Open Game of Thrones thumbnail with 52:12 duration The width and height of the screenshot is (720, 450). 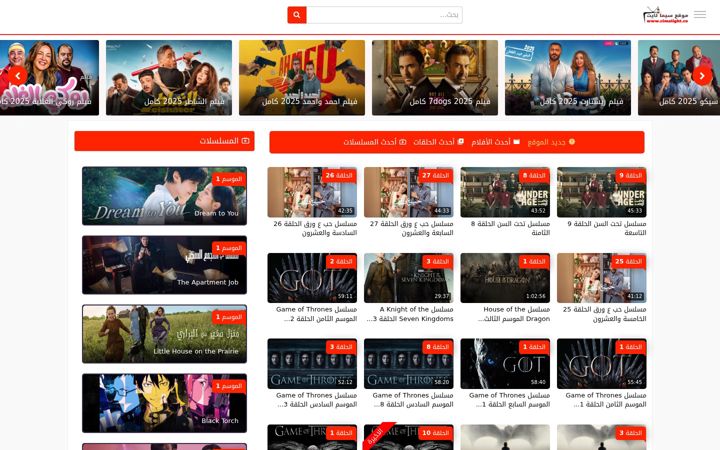click(312, 364)
